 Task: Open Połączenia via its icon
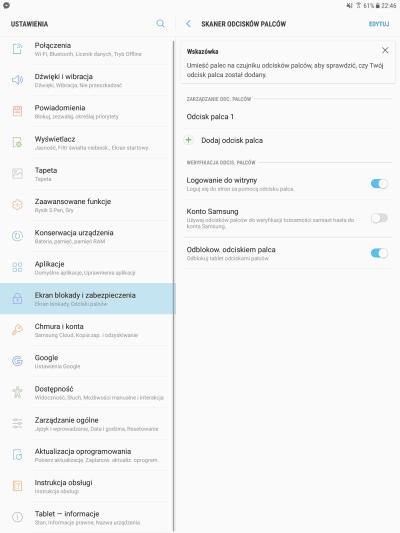click(x=17, y=49)
